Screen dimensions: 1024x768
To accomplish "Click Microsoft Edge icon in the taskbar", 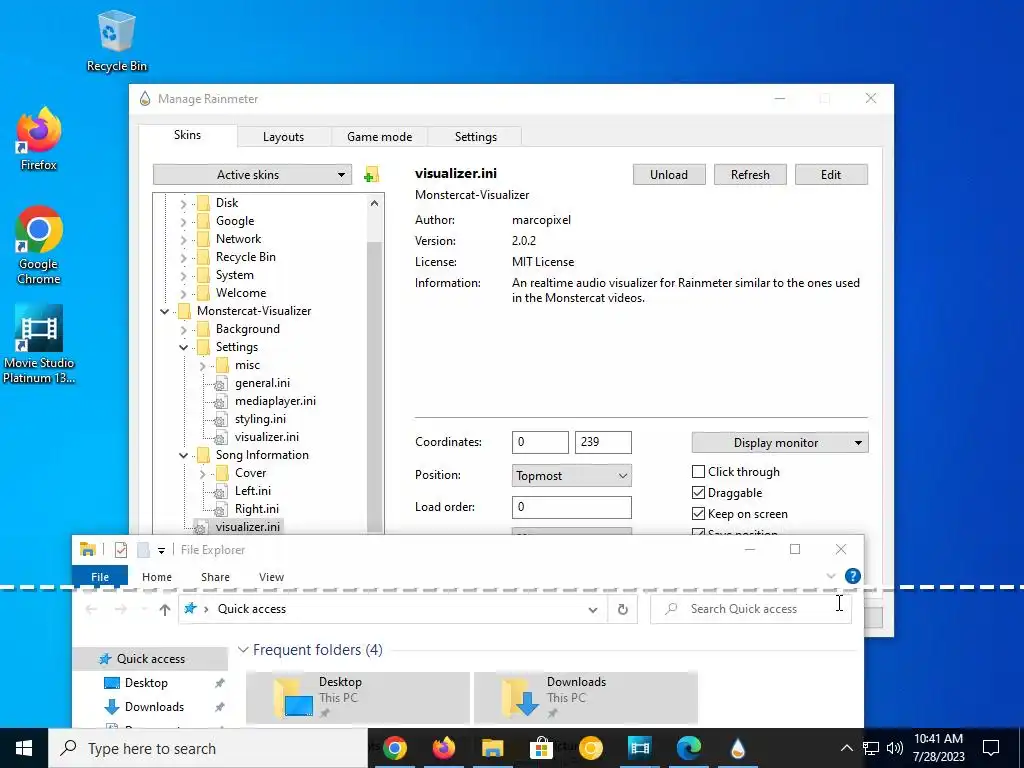I will click(x=688, y=748).
